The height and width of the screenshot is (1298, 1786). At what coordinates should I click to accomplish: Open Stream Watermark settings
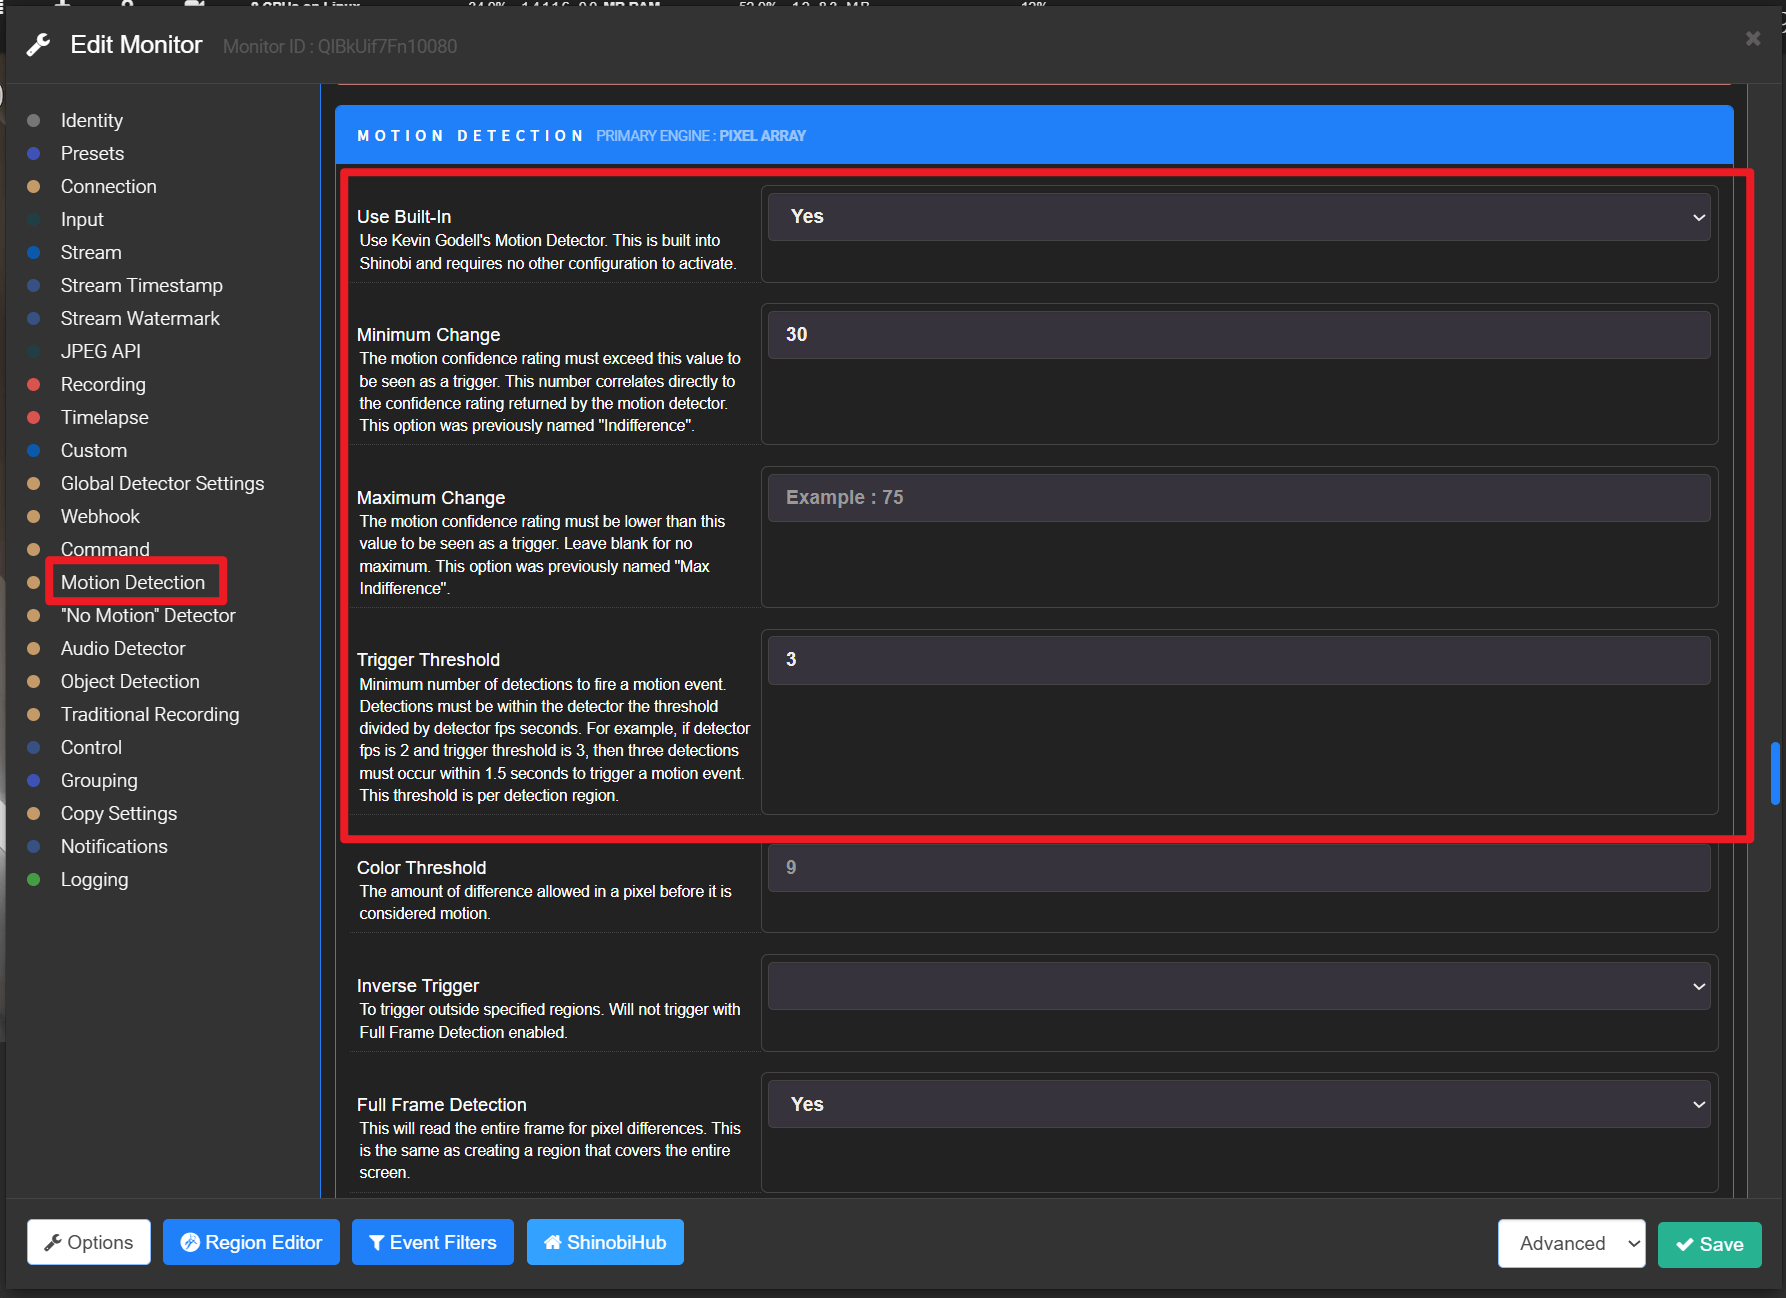(140, 318)
